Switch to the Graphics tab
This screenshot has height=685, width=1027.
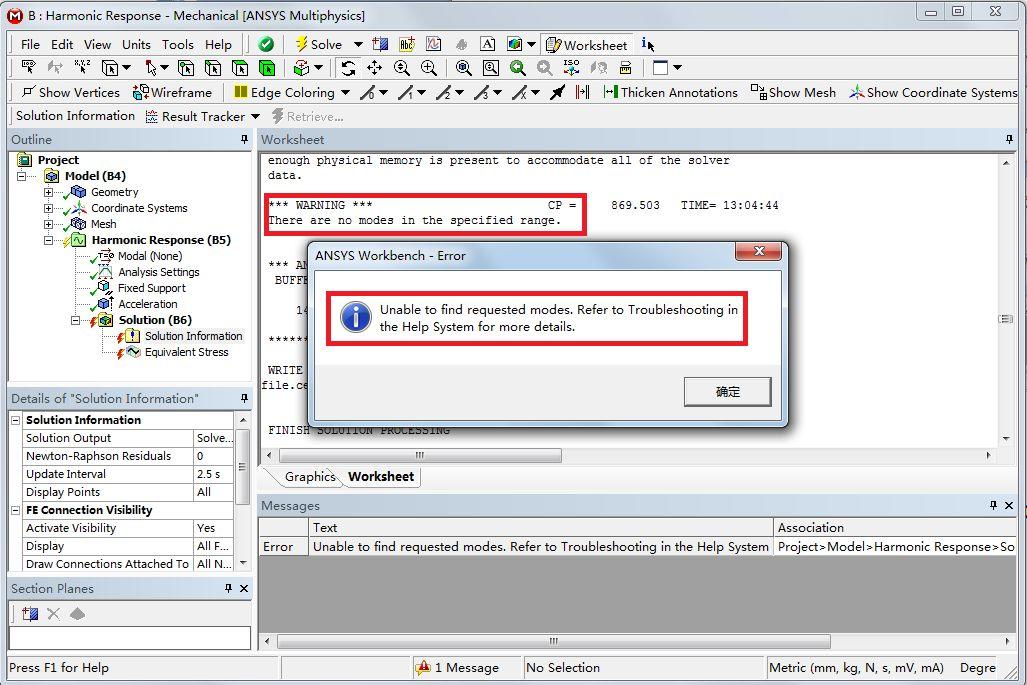[309, 477]
